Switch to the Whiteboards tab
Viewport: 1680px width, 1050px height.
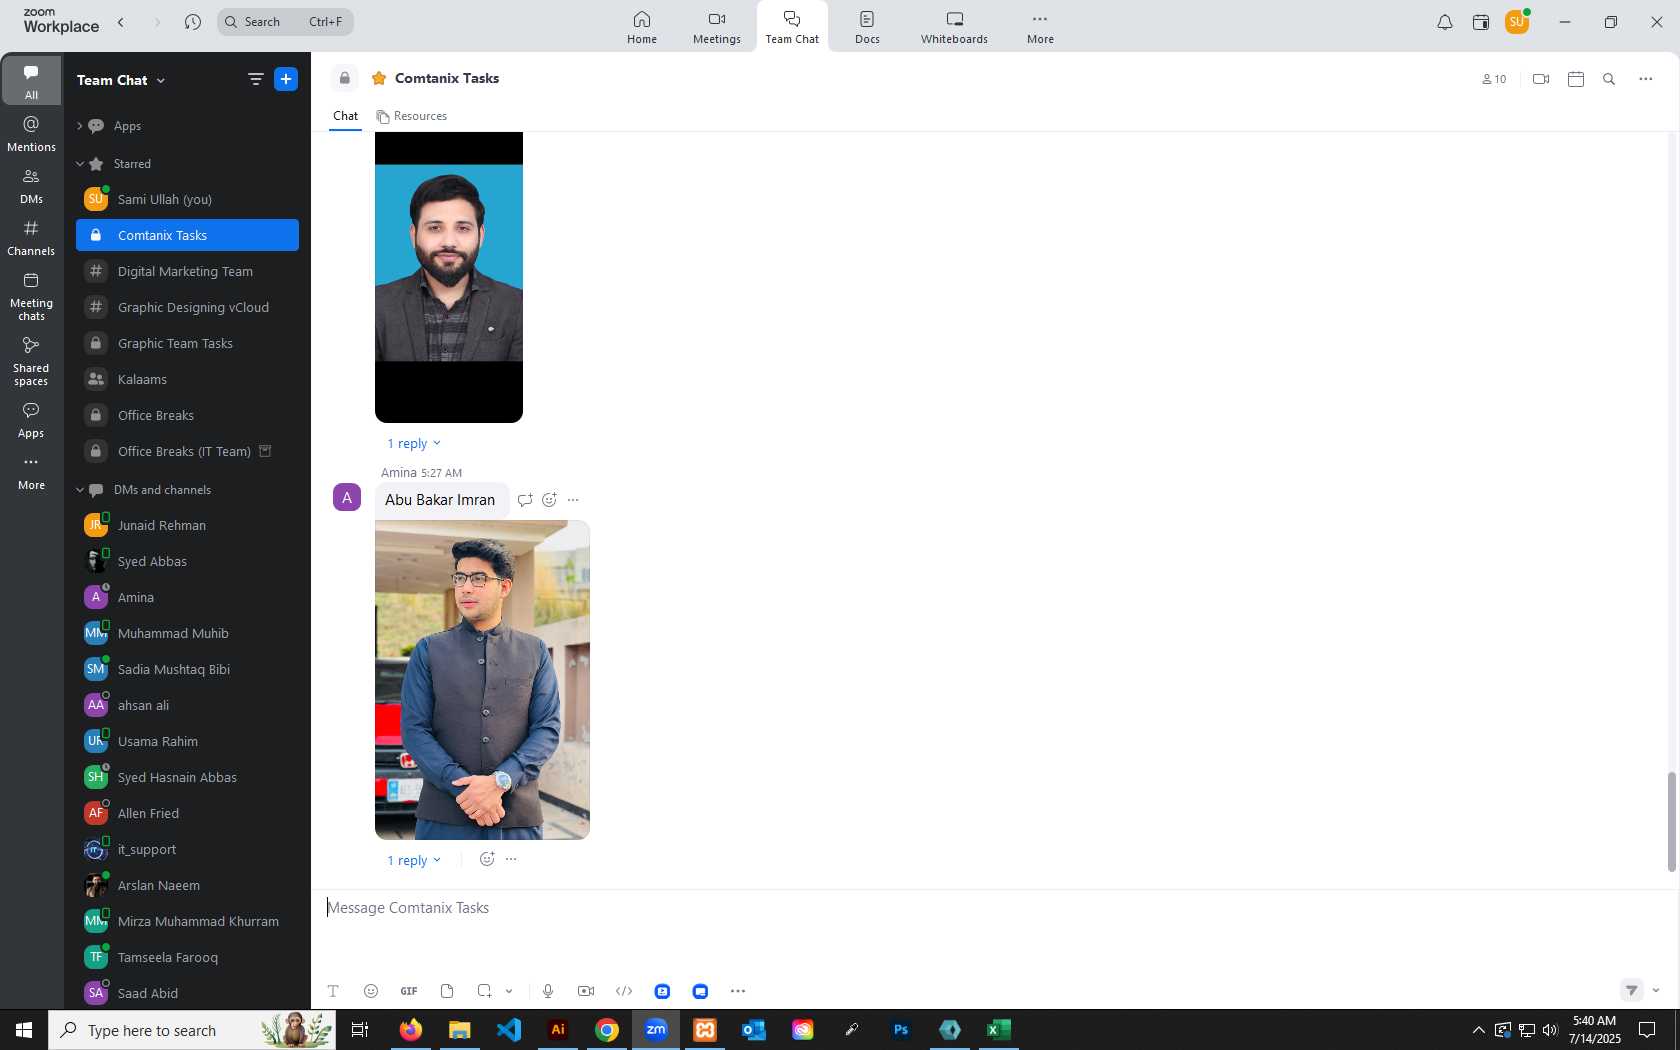pyautogui.click(x=954, y=27)
